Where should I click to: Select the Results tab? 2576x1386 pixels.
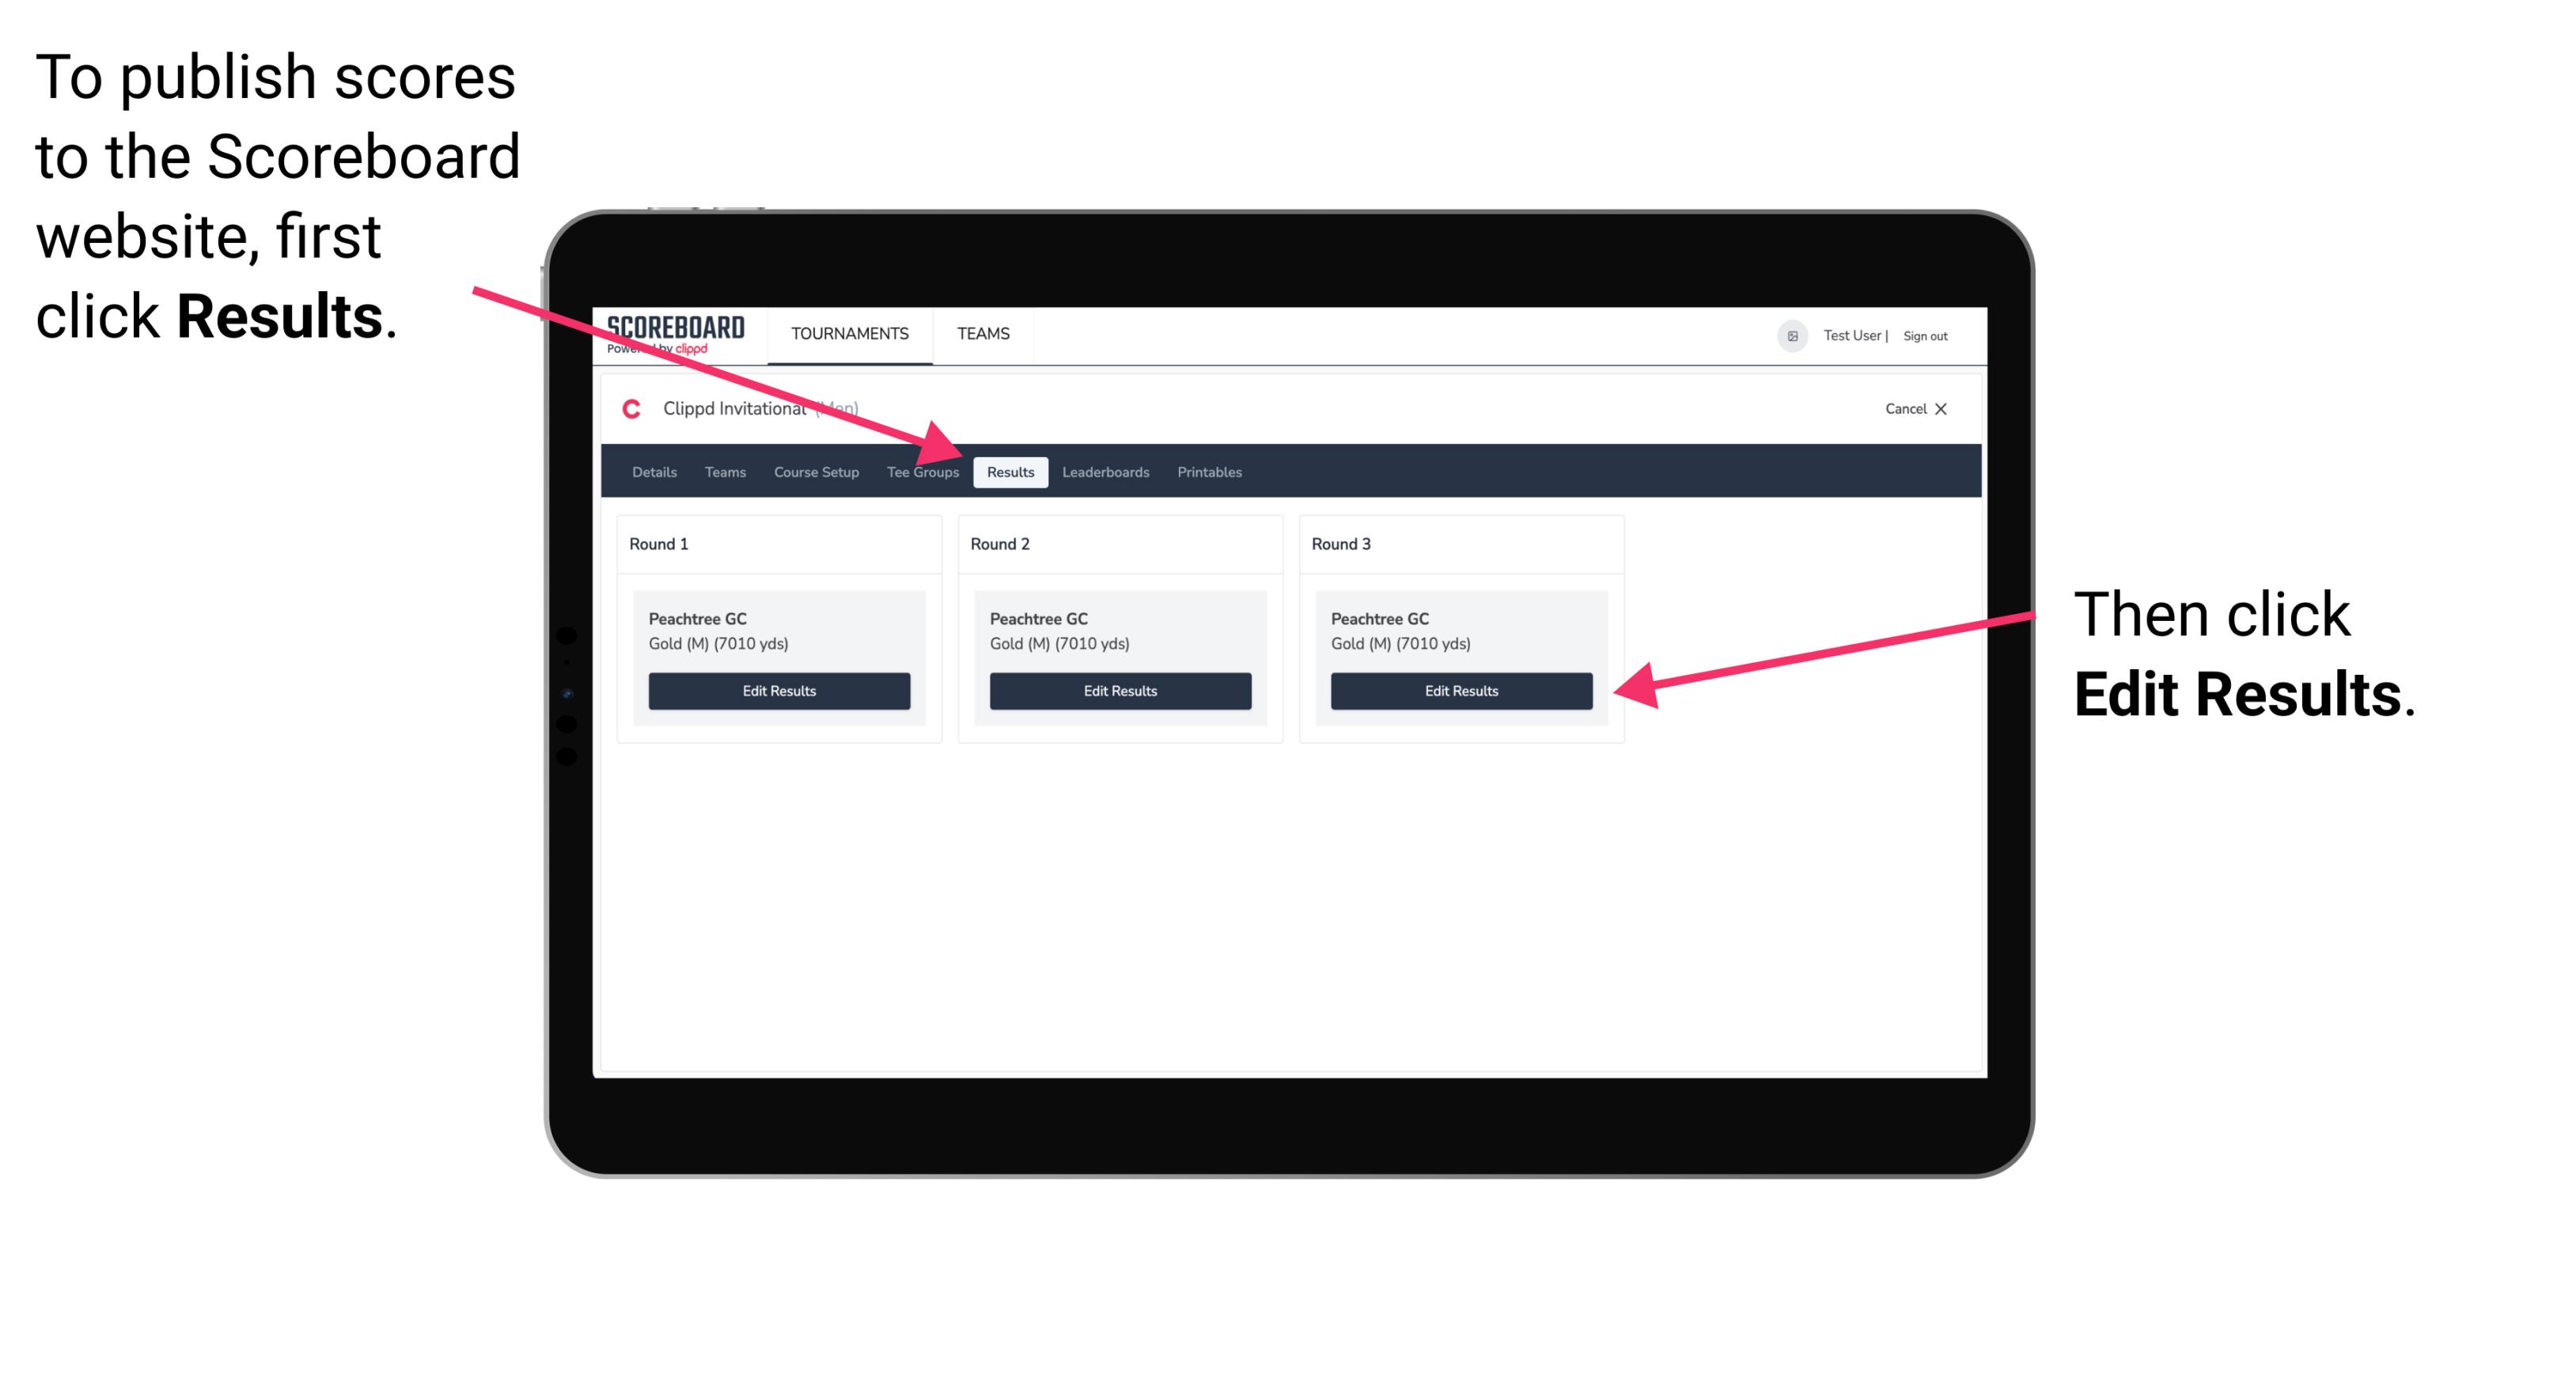coord(1010,473)
